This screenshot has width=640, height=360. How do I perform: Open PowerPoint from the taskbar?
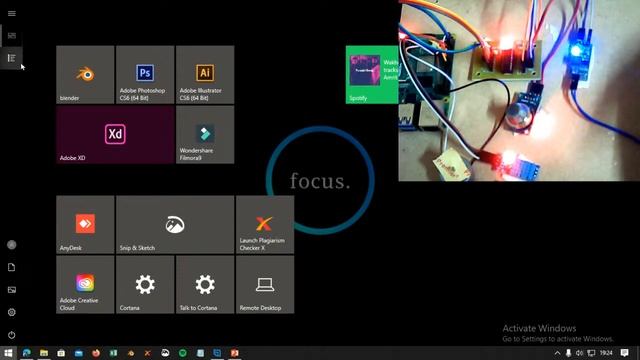click(235, 353)
